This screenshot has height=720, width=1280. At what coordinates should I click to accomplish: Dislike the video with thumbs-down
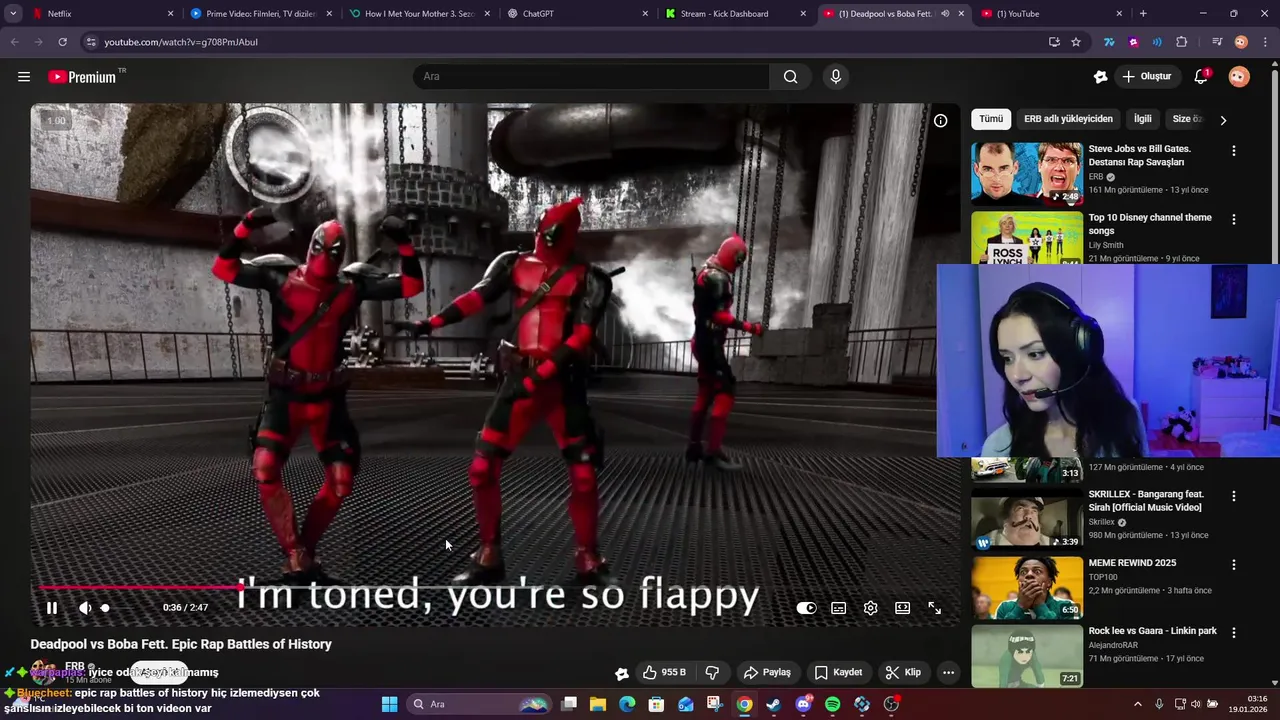click(x=712, y=673)
